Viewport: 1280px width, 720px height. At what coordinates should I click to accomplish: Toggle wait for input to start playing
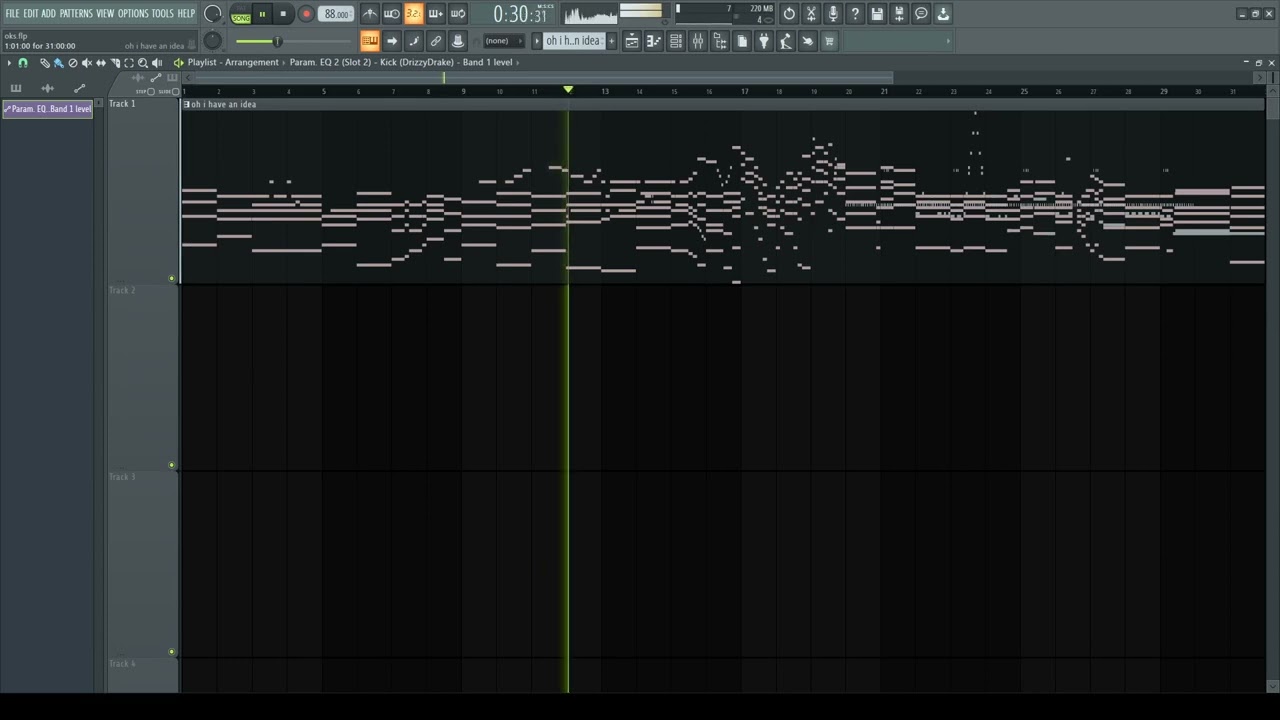392,14
